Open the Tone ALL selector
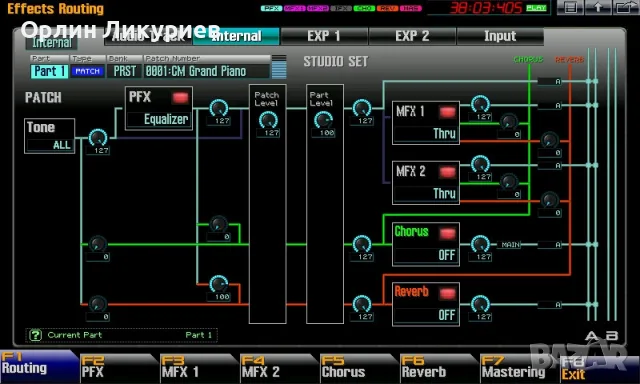Screen dimensions: 640x384 (50, 145)
